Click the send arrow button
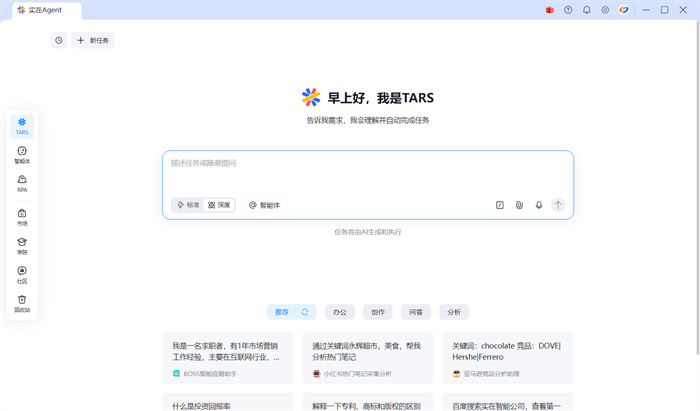The image size is (700, 411). tap(558, 205)
